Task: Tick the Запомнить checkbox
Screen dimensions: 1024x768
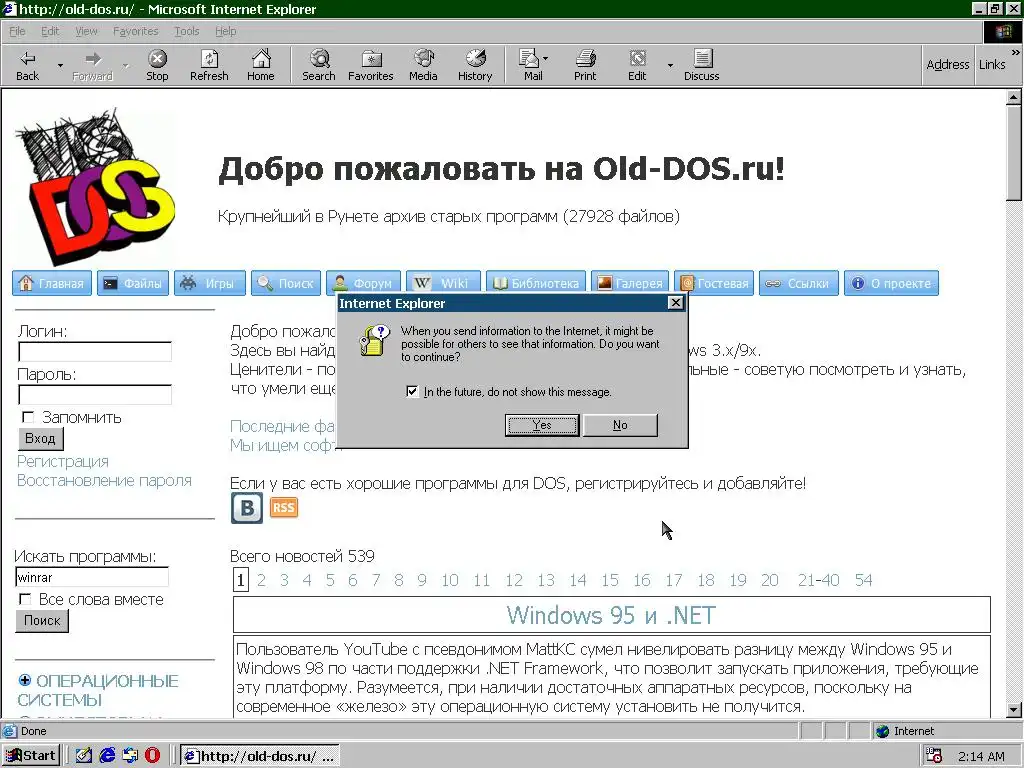Action: click(x=28, y=417)
